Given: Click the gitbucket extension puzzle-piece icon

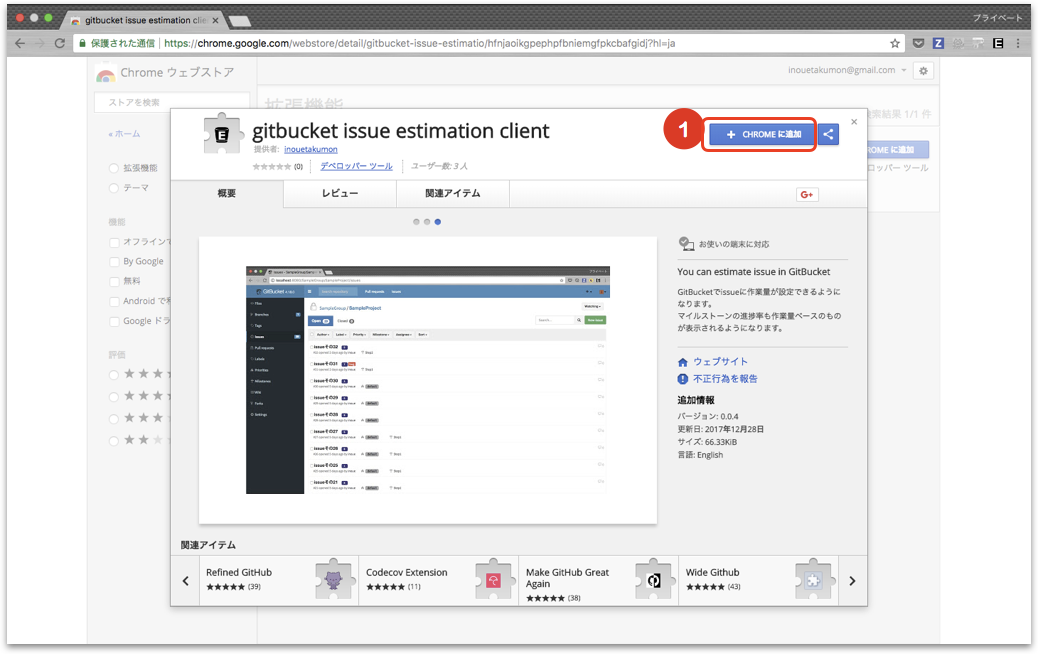Looking at the screenshot, I should (x=220, y=131).
